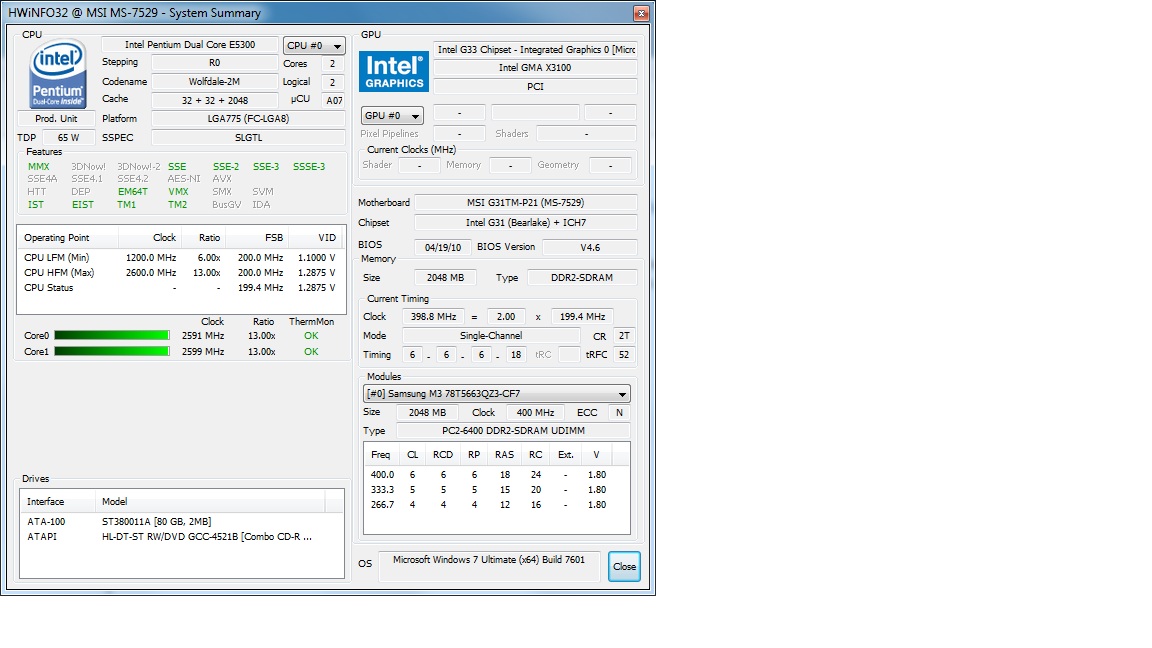Click the FSB column header
Screen dimensions: 1152x648
257,238
